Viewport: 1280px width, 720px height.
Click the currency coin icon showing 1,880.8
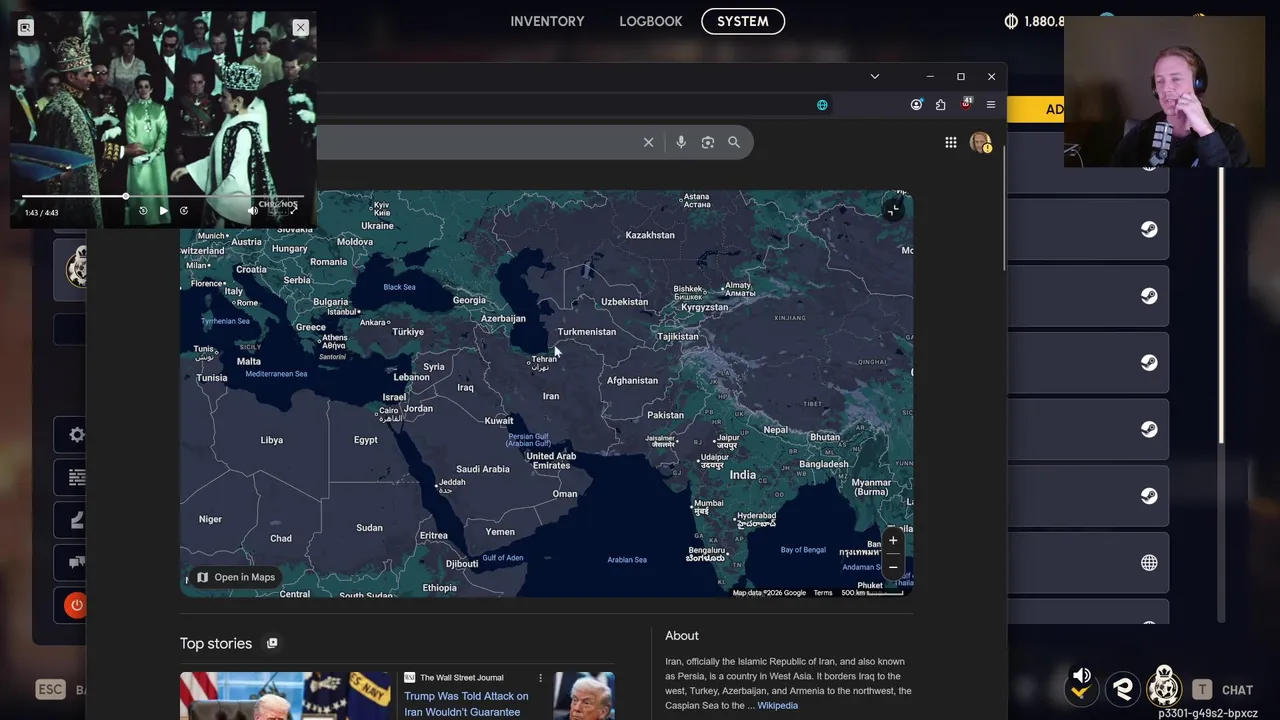1011,21
